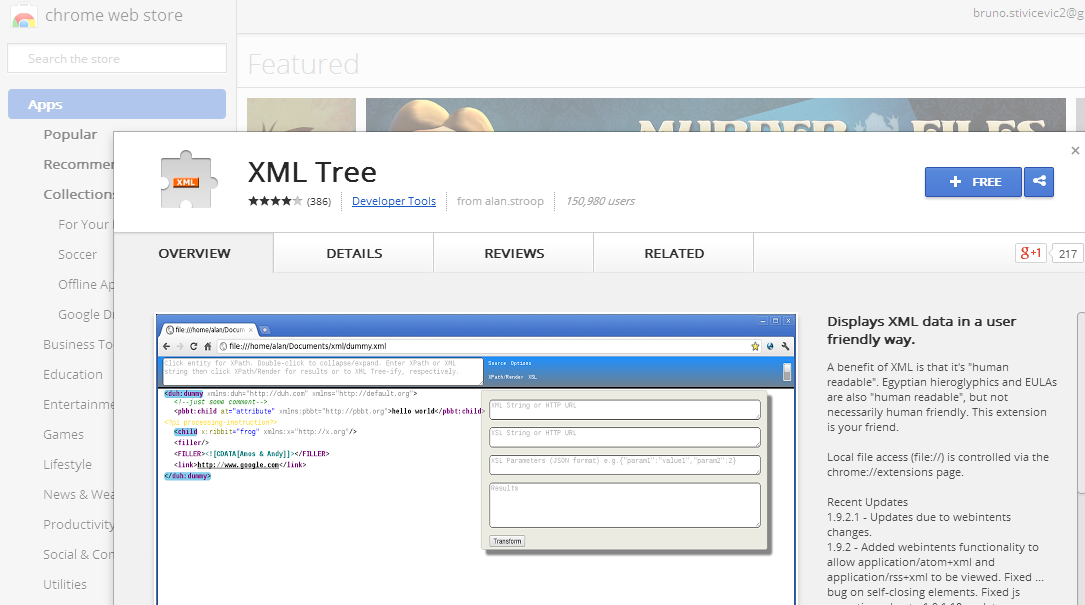Close the XML Tree detail overlay

tap(1075, 150)
